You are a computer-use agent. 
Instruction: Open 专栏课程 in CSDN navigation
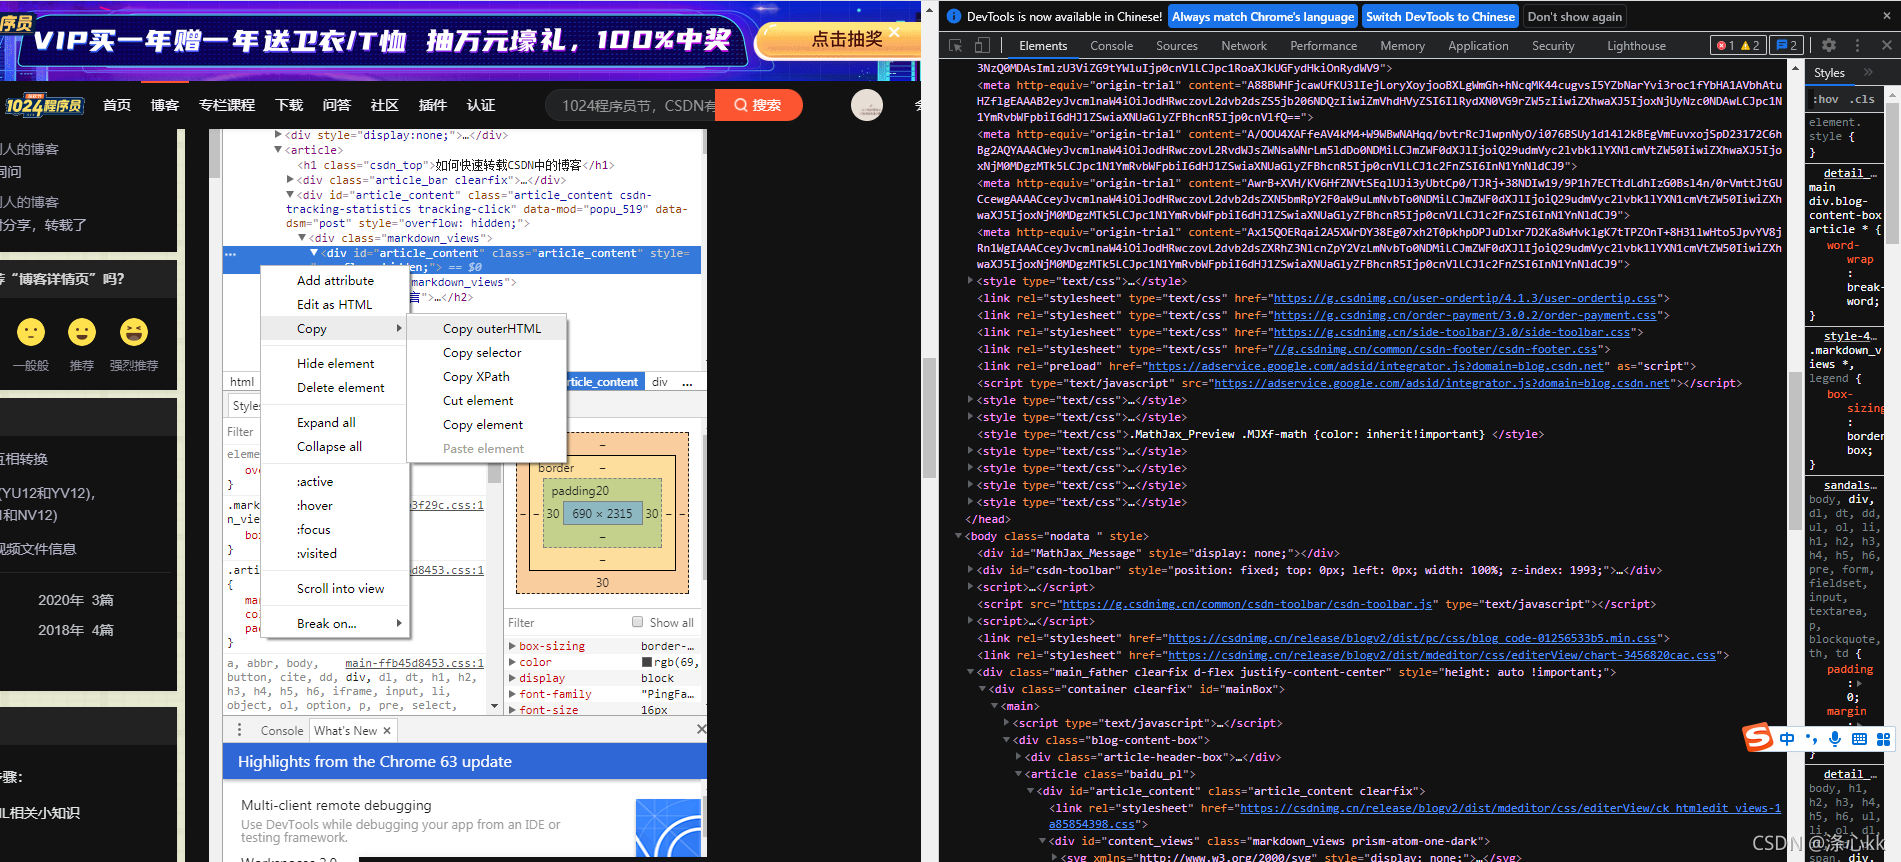(227, 105)
